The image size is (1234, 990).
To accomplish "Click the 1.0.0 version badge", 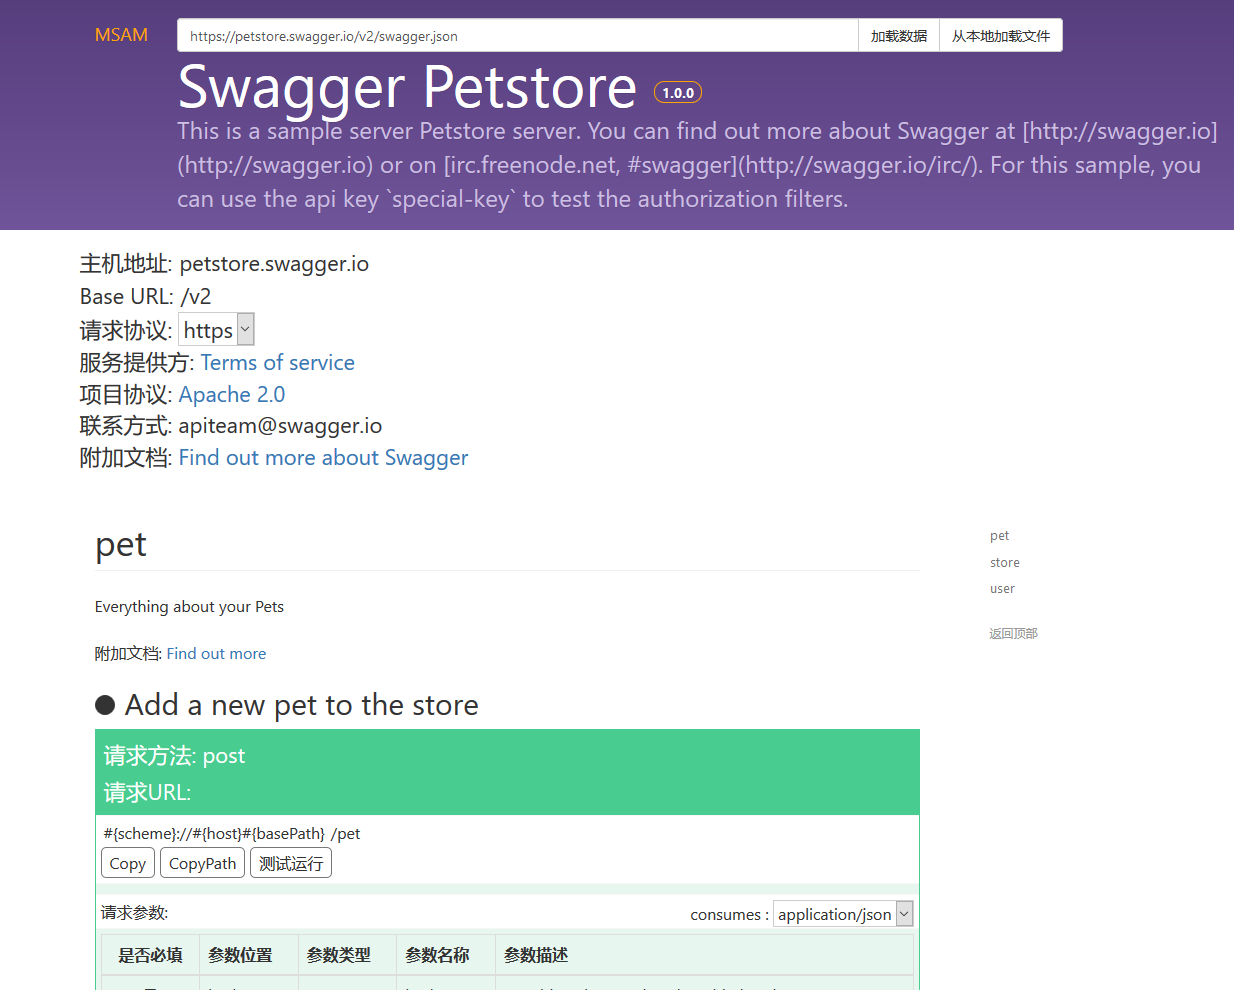I will [678, 92].
